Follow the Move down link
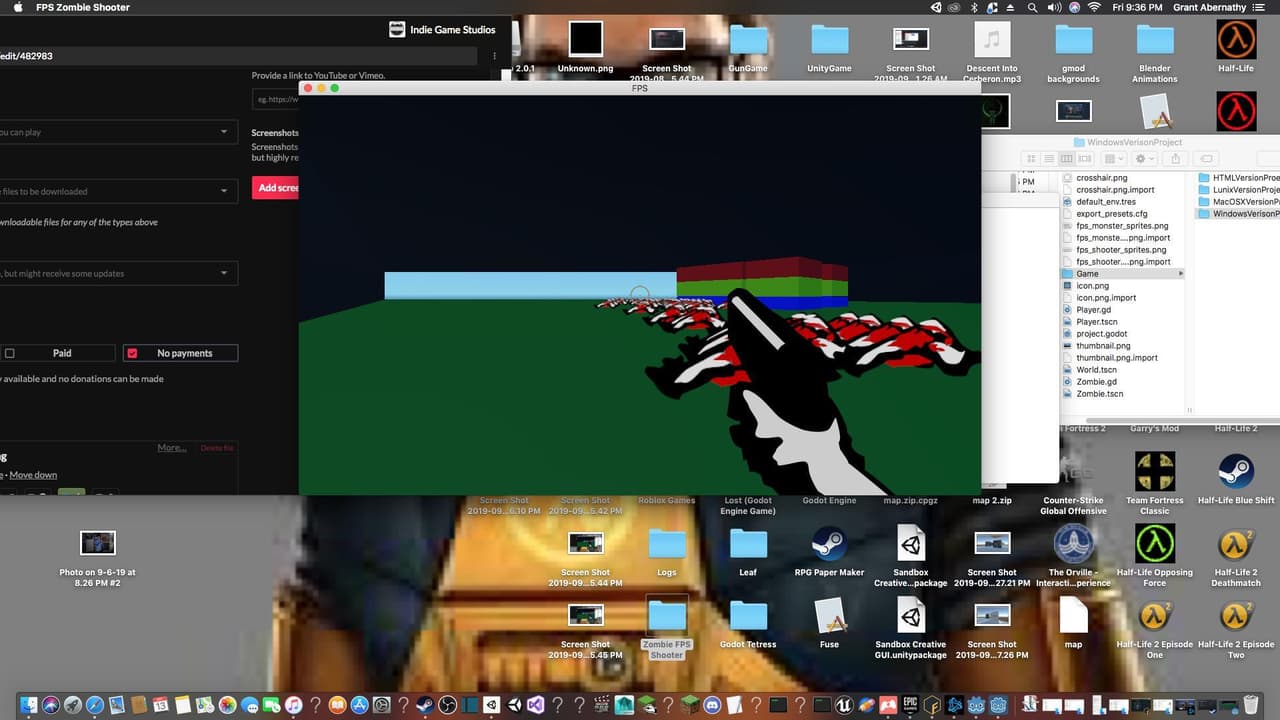Viewport: 1280px width, 720px height. point(33,475)
